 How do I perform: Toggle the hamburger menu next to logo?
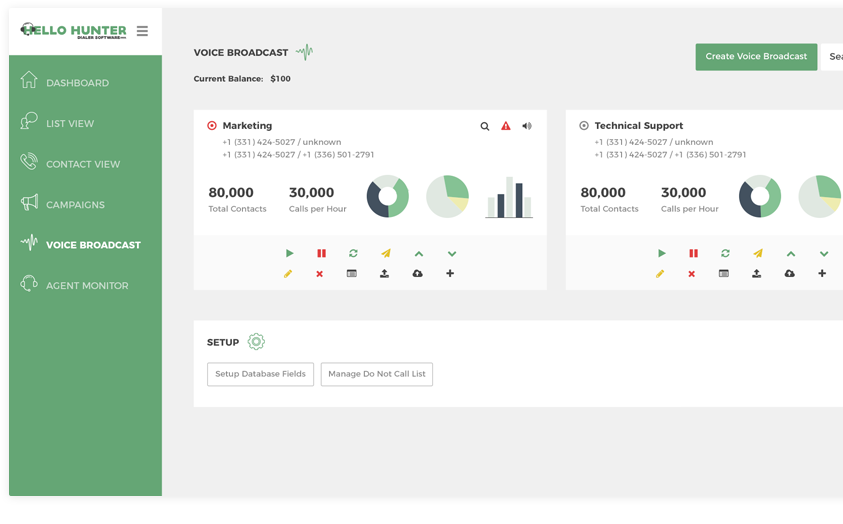142,31
